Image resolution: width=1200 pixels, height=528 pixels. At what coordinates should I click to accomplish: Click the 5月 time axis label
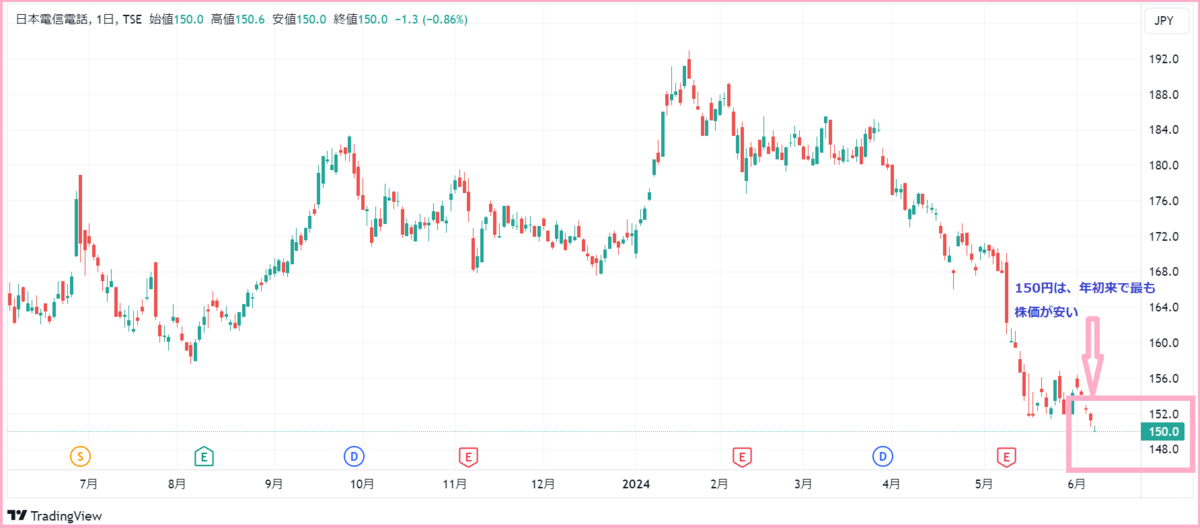coord(984,485)
